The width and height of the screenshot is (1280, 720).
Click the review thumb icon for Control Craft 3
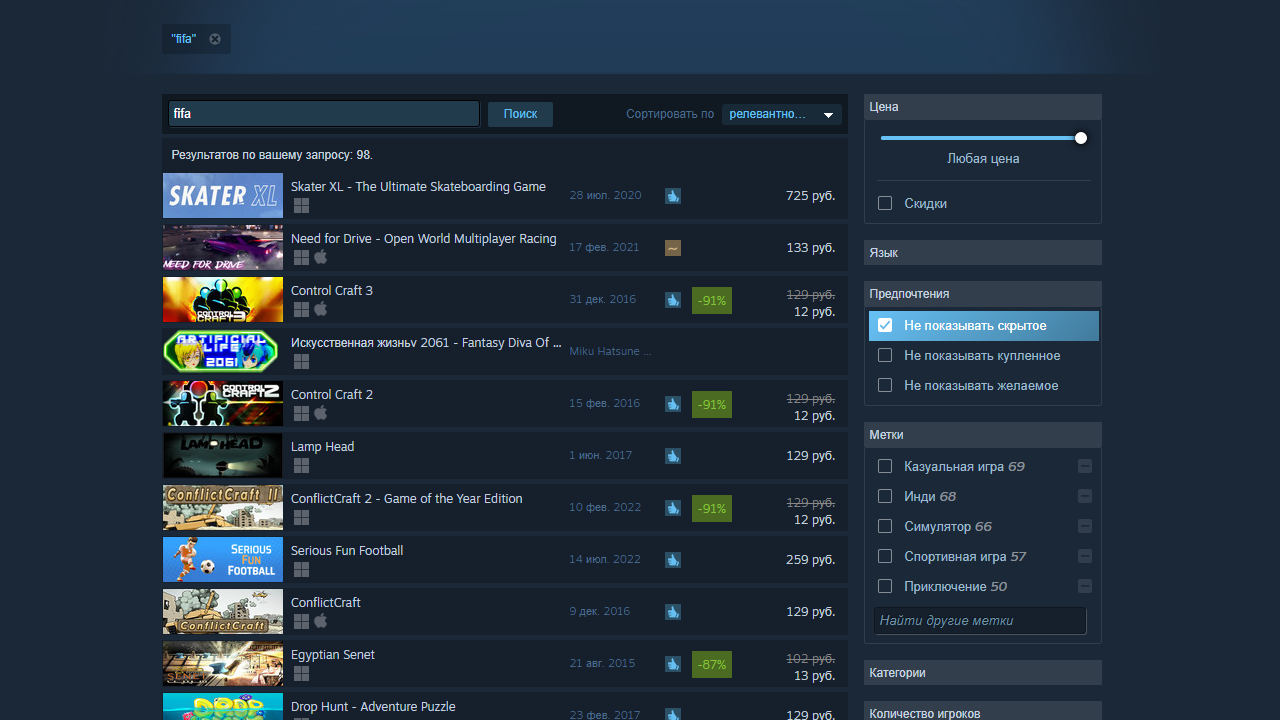point(673,300)
